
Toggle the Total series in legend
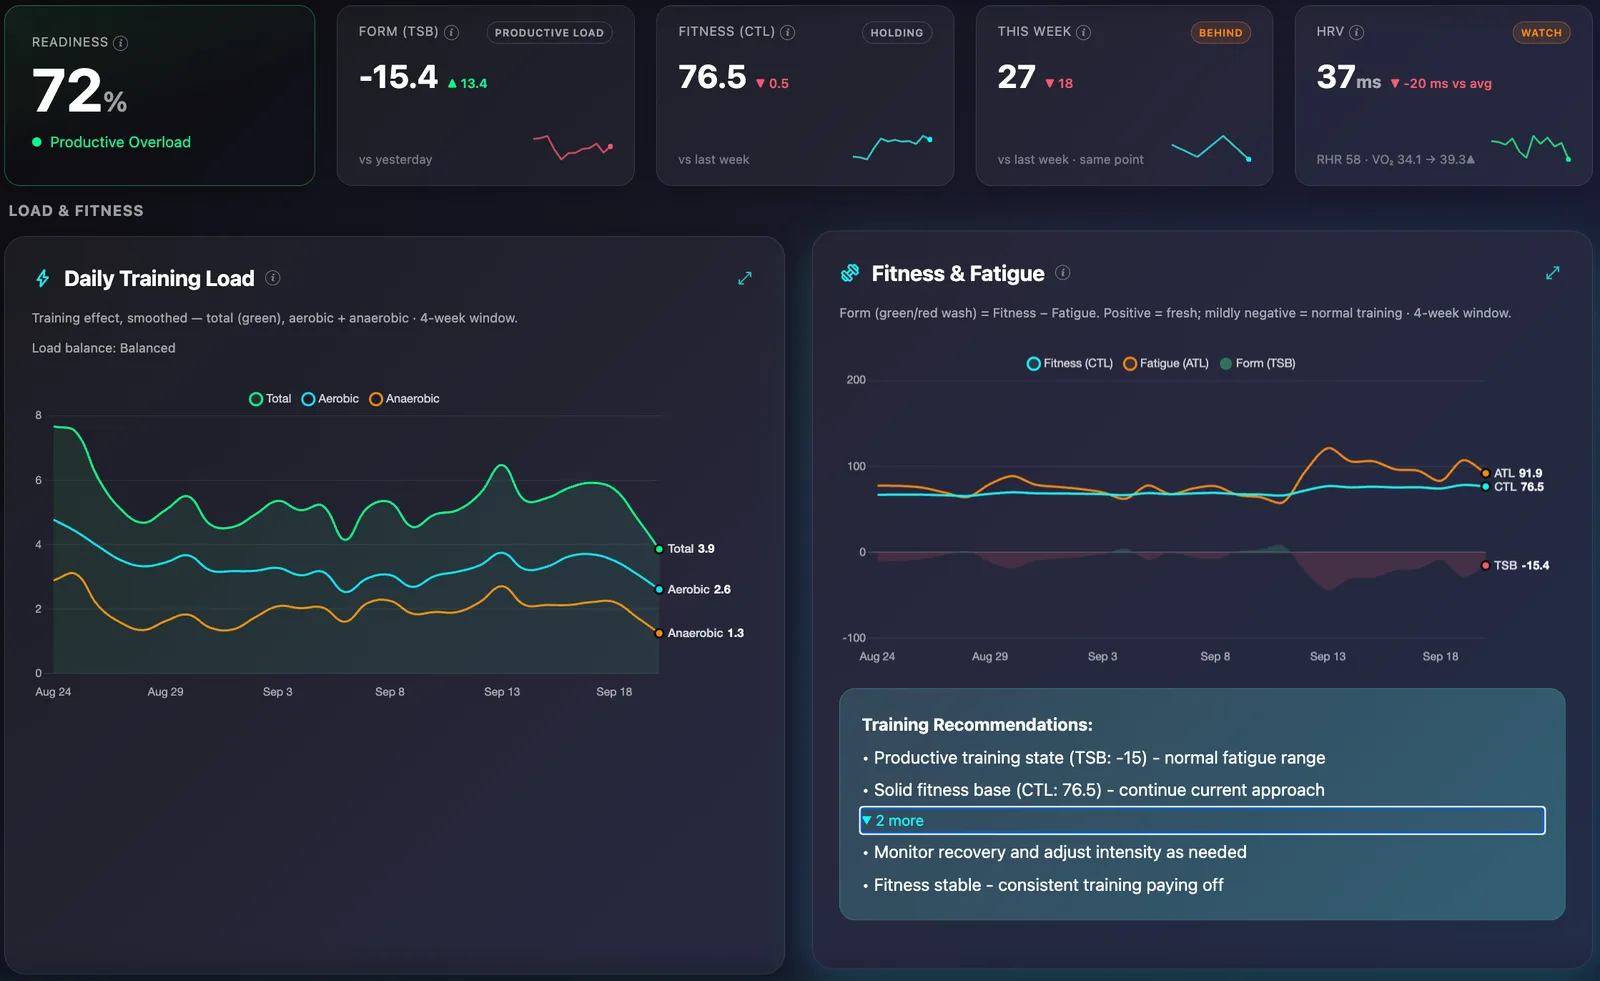[270, 399]
